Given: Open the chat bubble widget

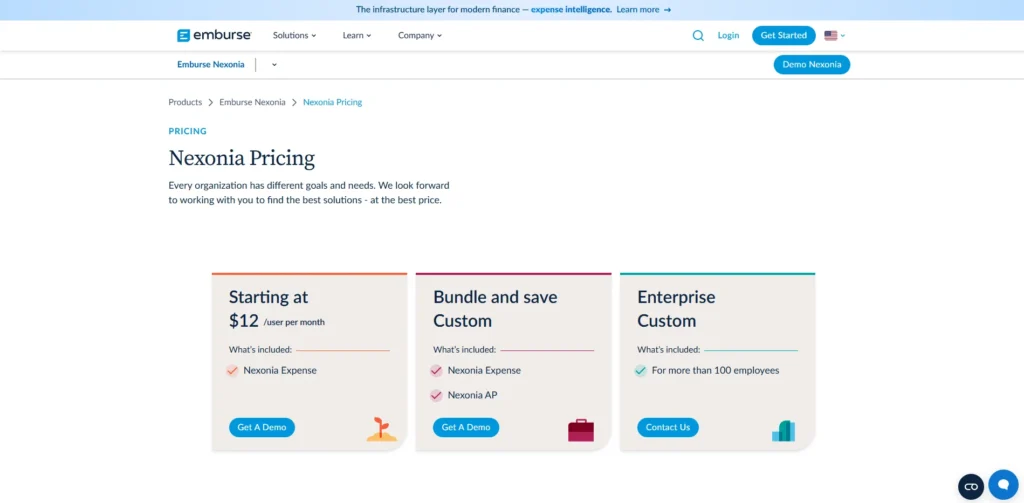Looking at the screenshot, I should pyautogui.click(x=1004, y=484).
